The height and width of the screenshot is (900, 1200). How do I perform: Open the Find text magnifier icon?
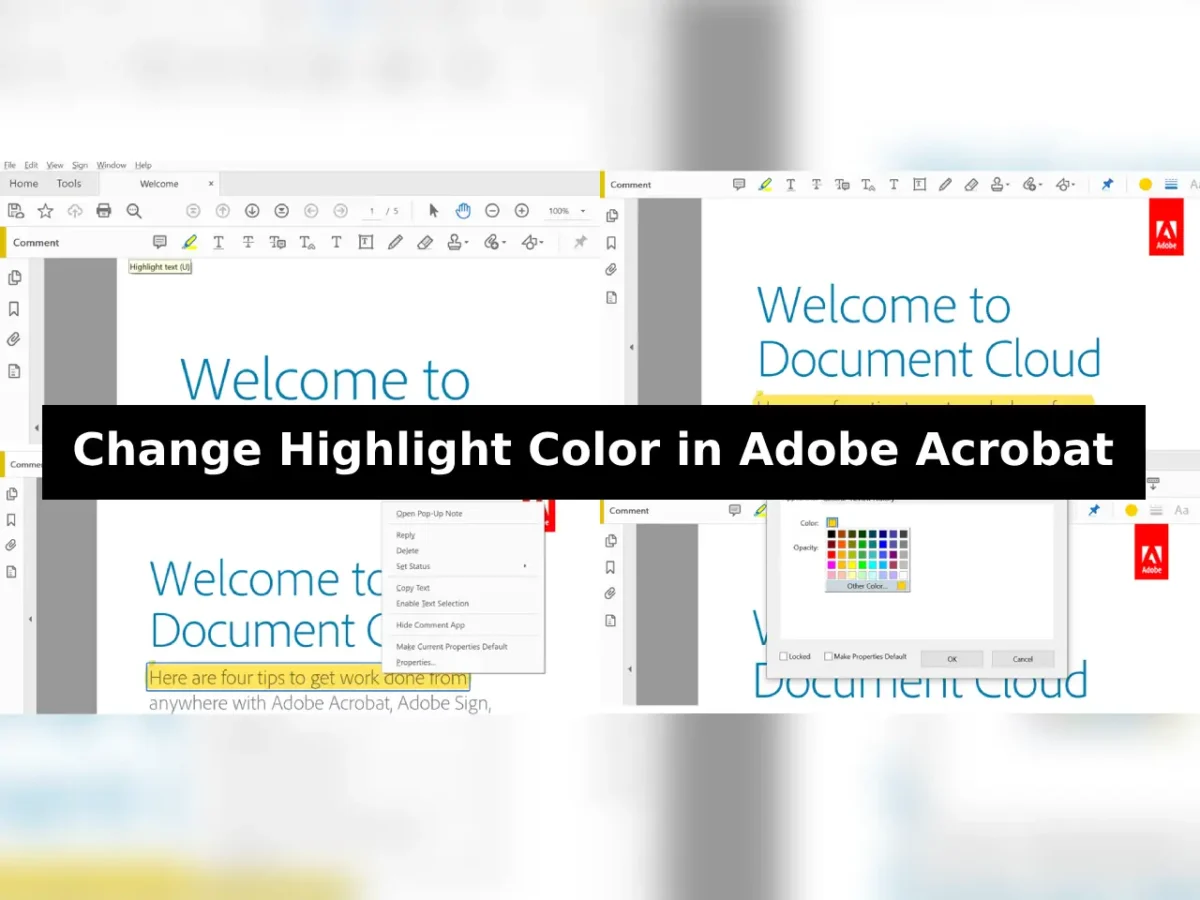coord(134,210)
